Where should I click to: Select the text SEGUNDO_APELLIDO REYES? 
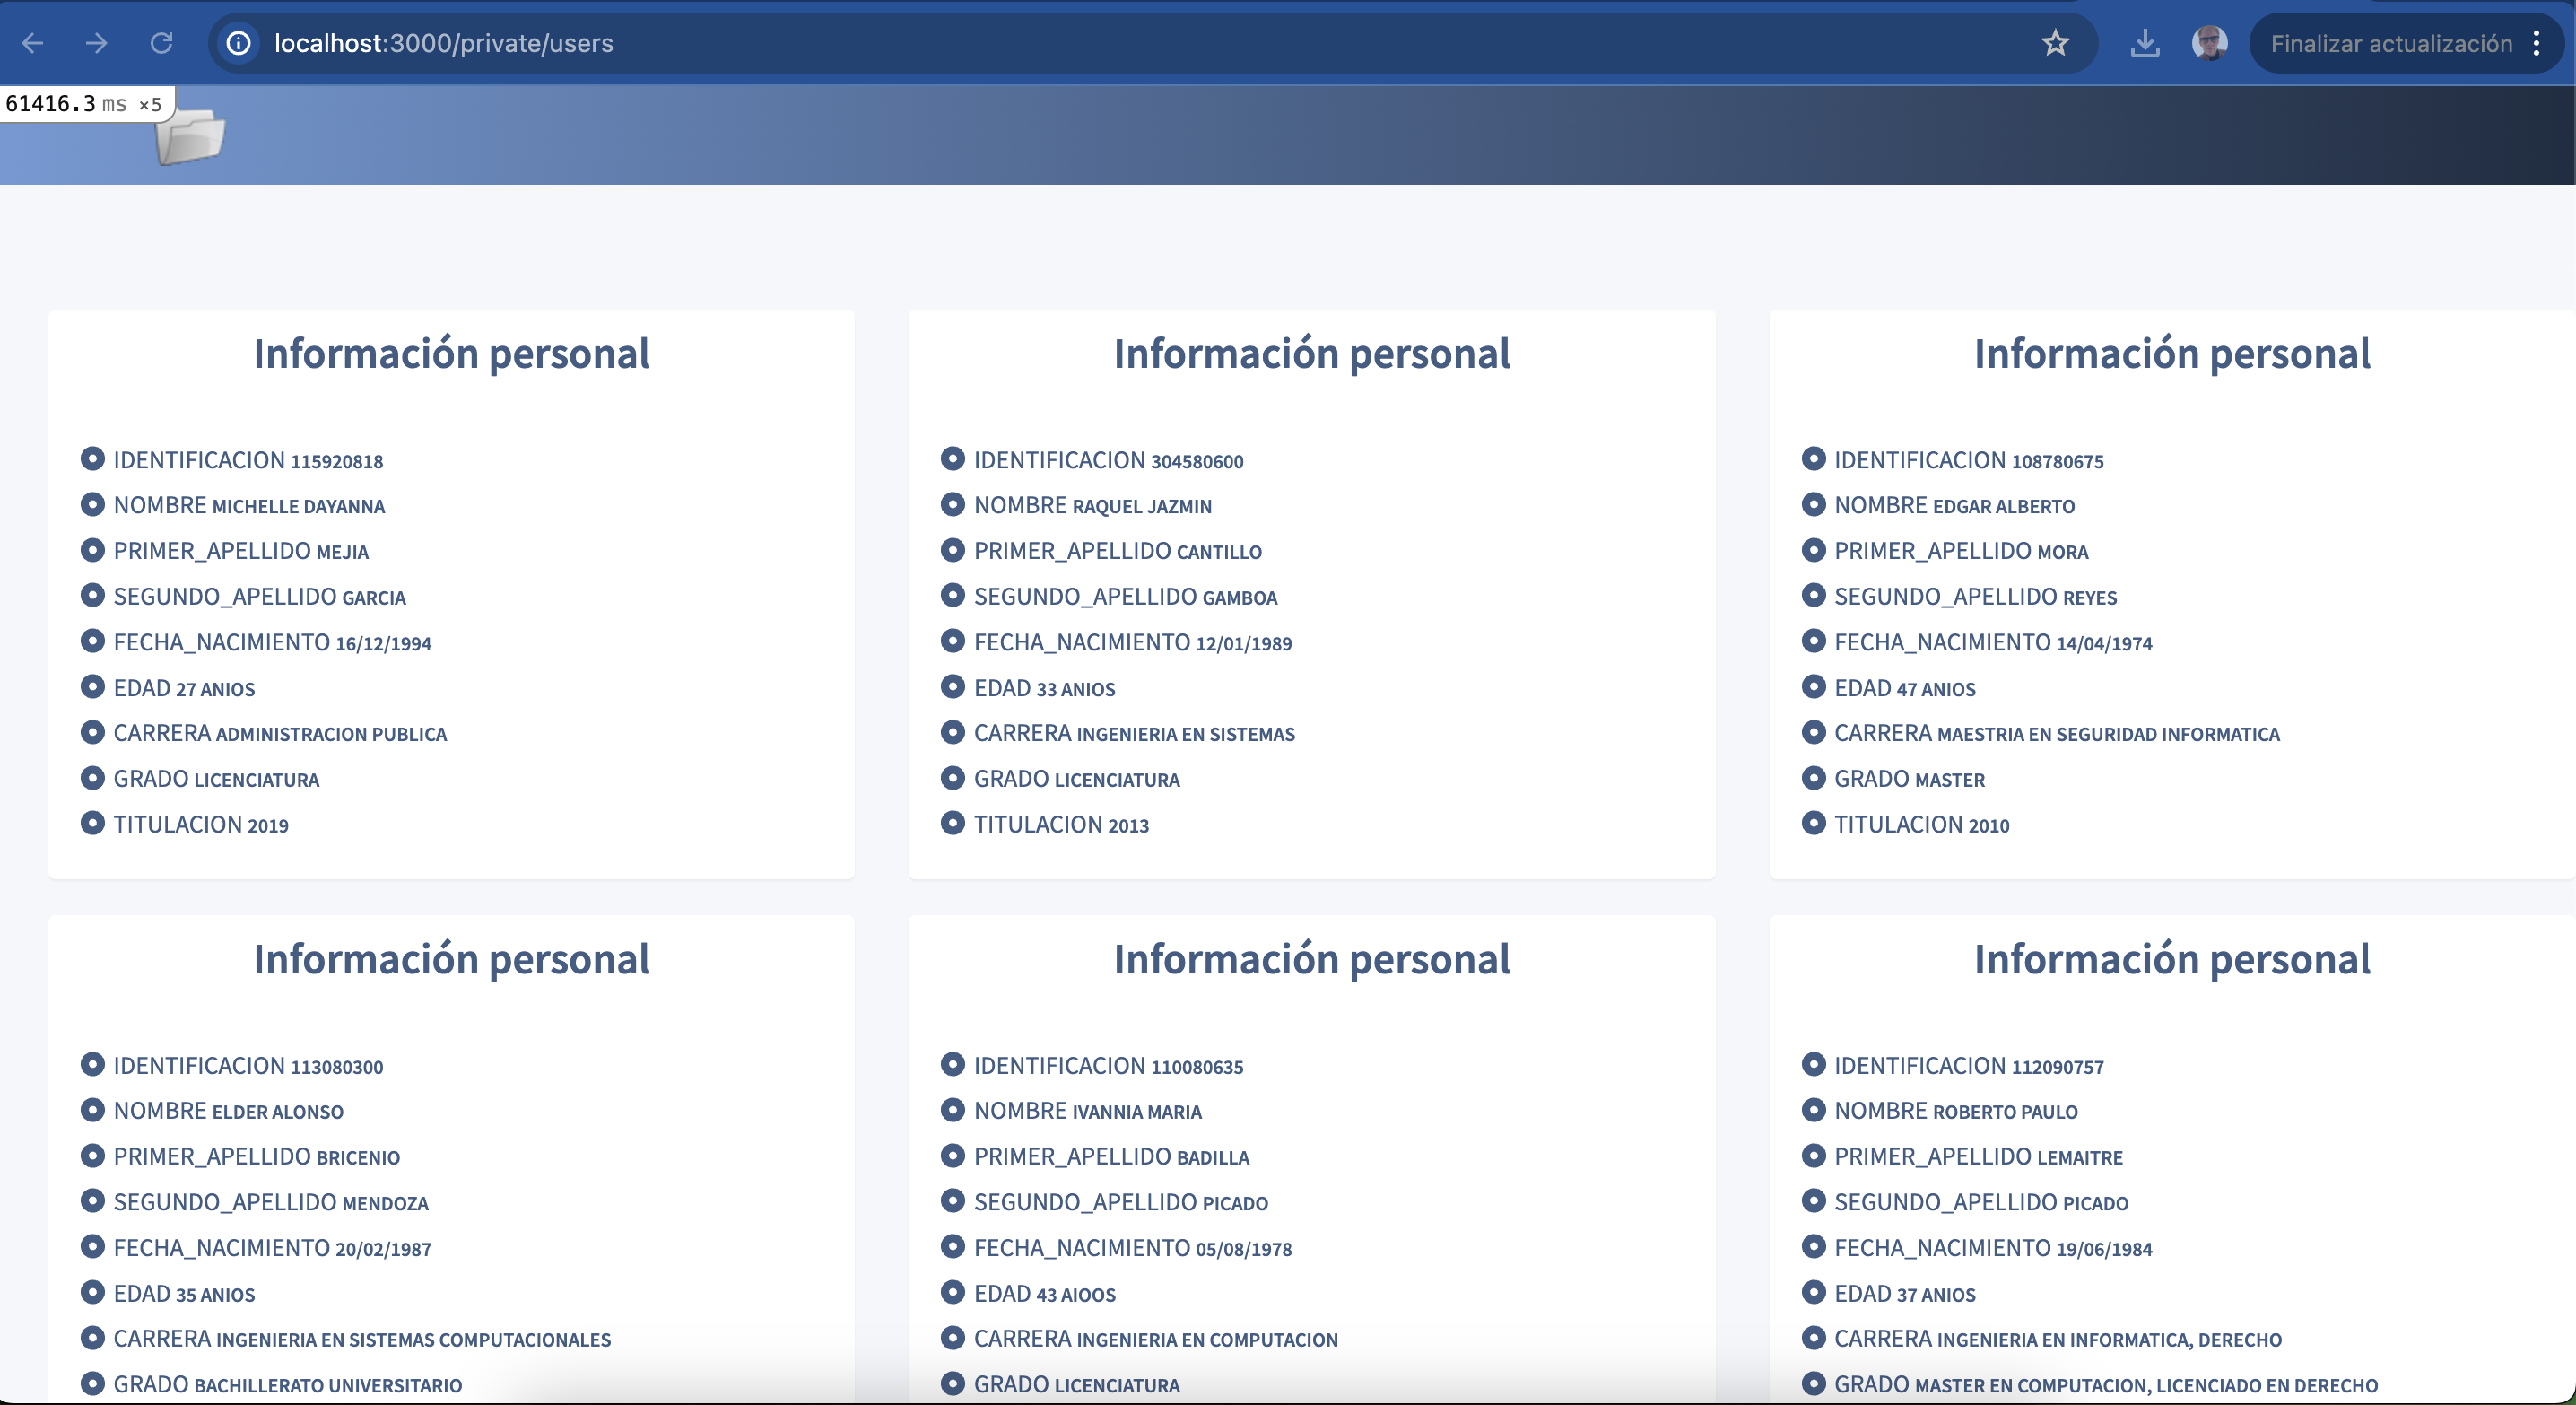[1976, 597]
